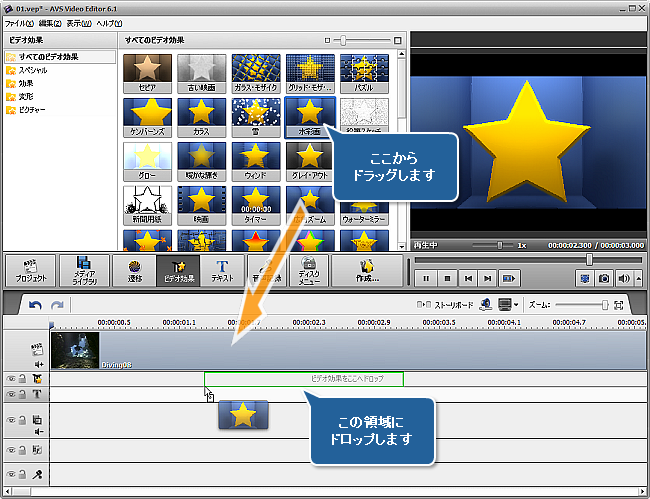This screenshot has height=499, width=650.
Task: Toggle visibility of the voice microphone track
Action: 11,474
